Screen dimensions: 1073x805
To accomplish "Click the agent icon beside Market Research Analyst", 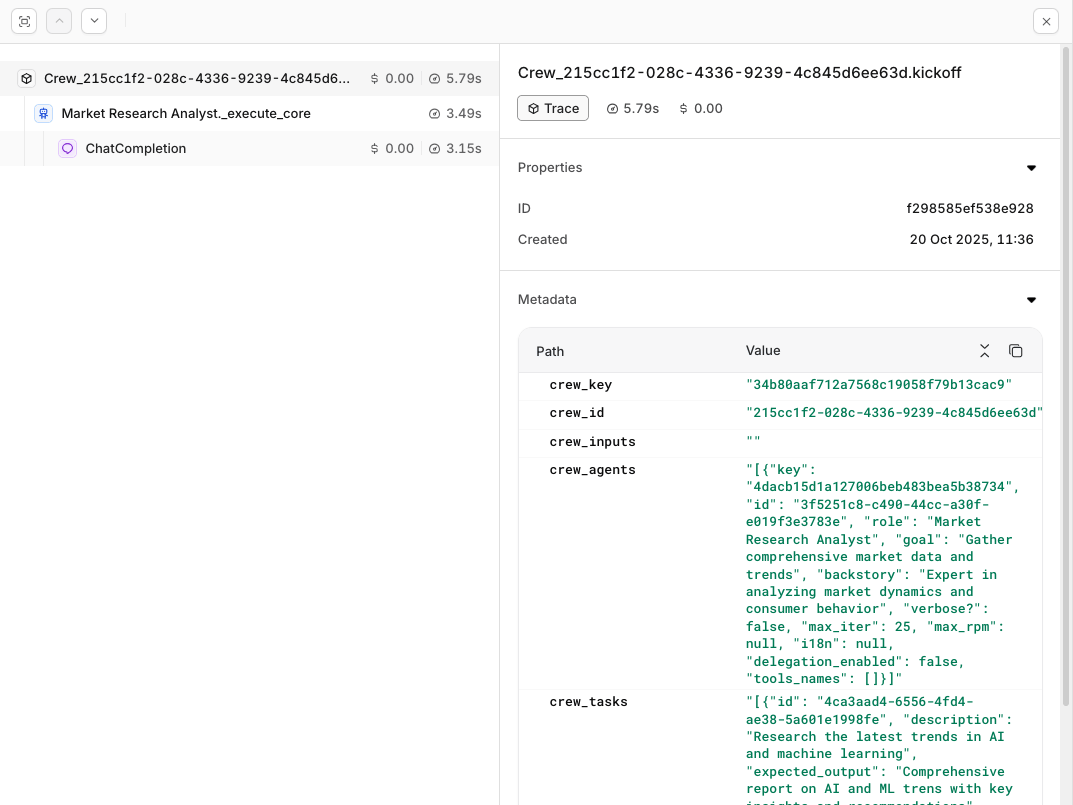I will pos(44,114).
